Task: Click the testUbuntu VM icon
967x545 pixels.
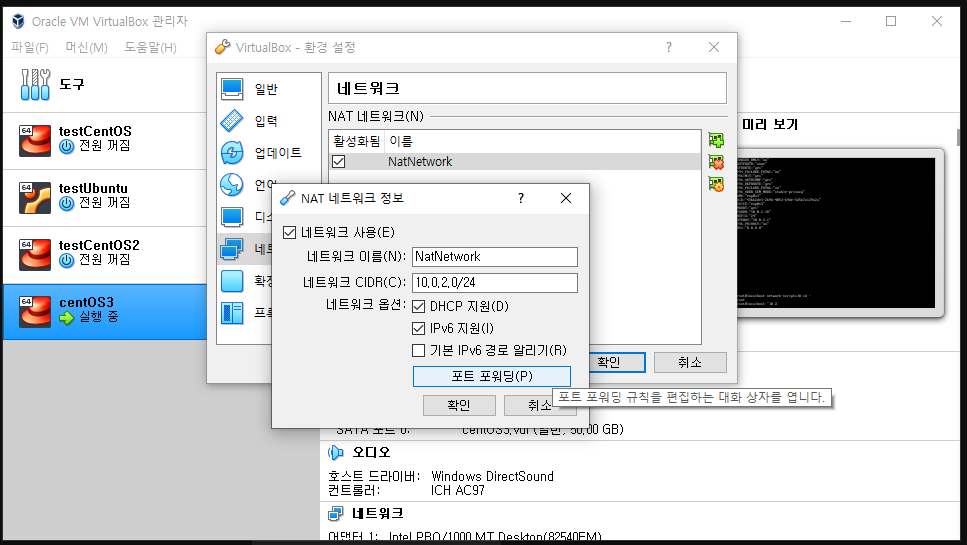Action: (35, 197)
